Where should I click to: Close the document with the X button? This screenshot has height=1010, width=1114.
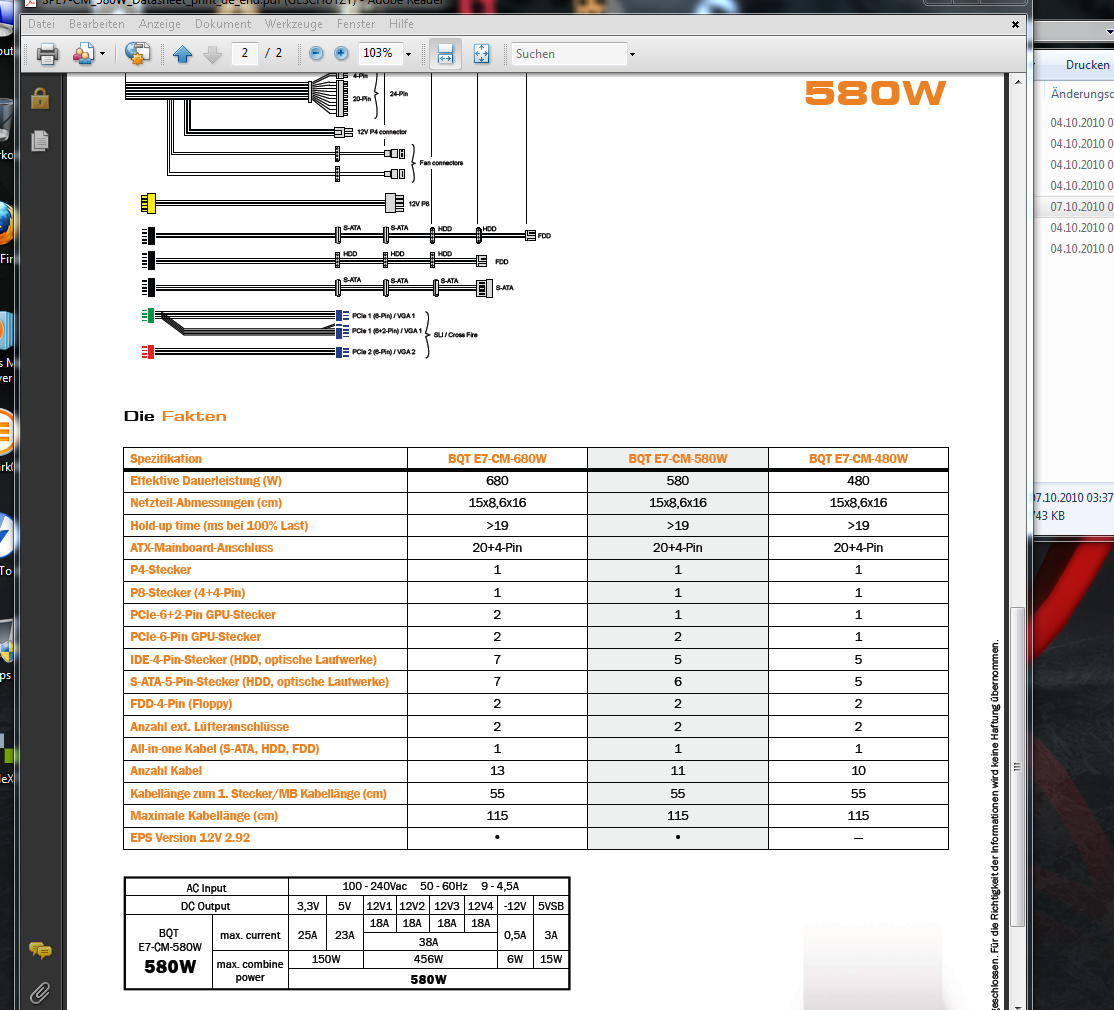(x=1015, y=25)
